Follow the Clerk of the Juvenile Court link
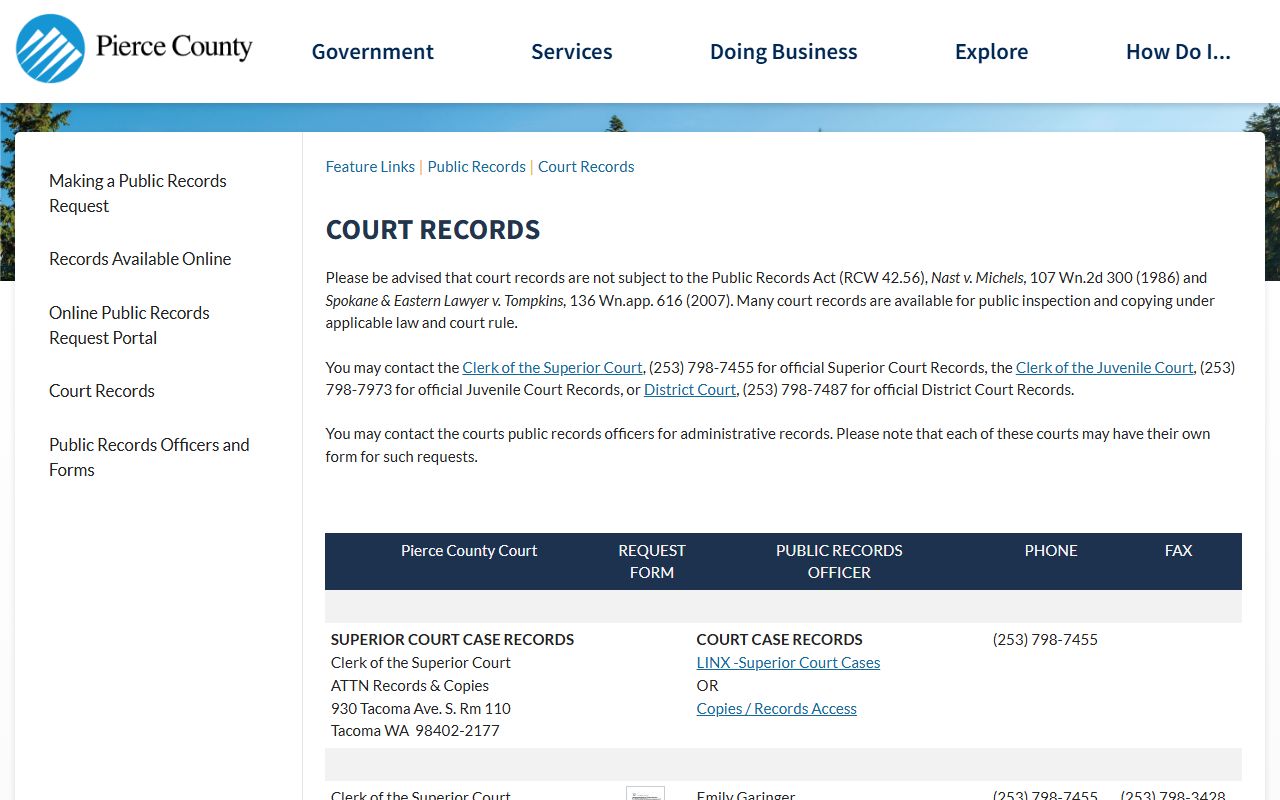Viewport: 1280px width, 800px height. point(1104,367)
